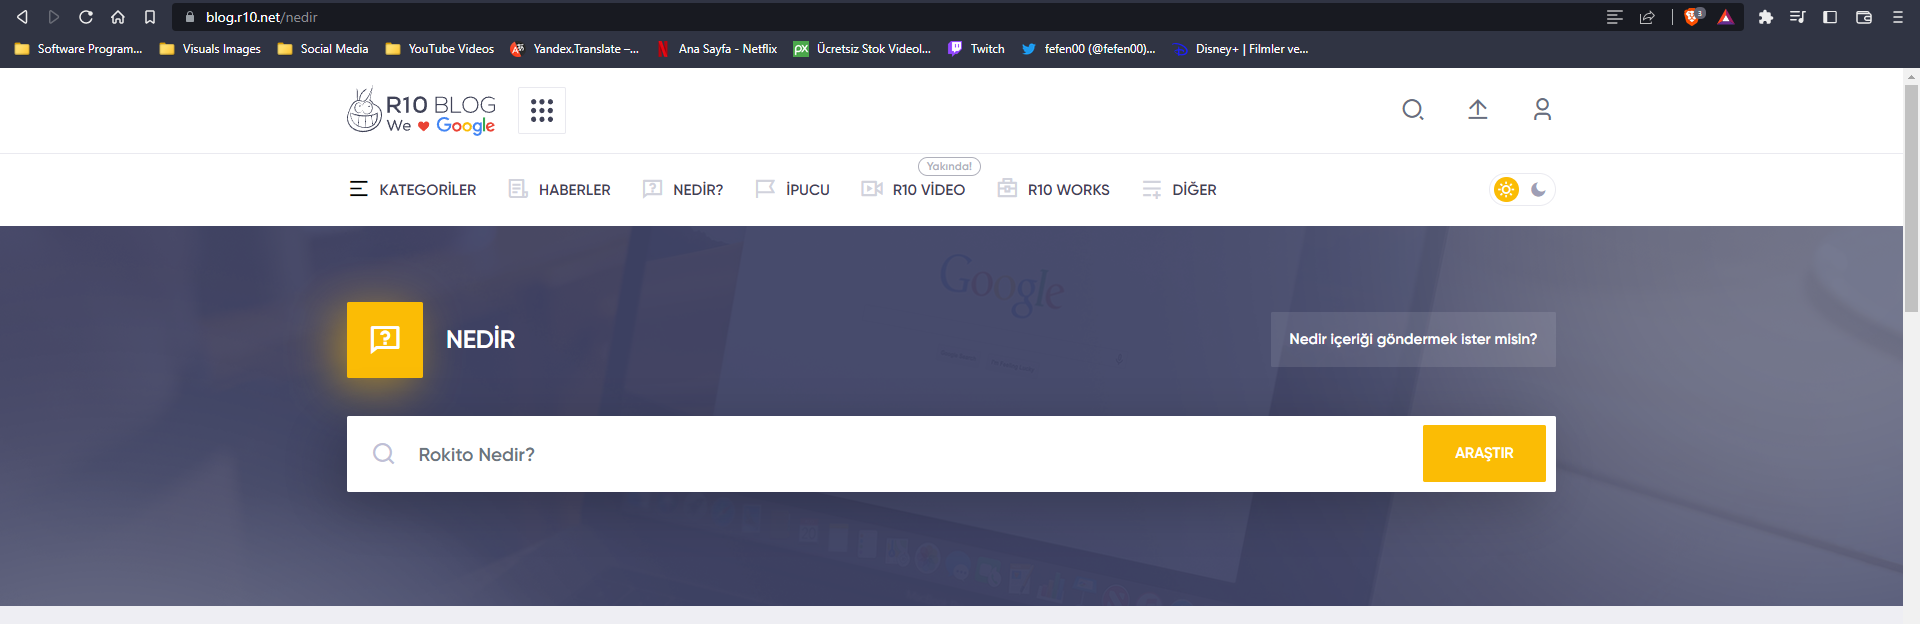Viewport: 1920px width, 624px height.
Task: Click the share page icon
Action: (1647, 17)
